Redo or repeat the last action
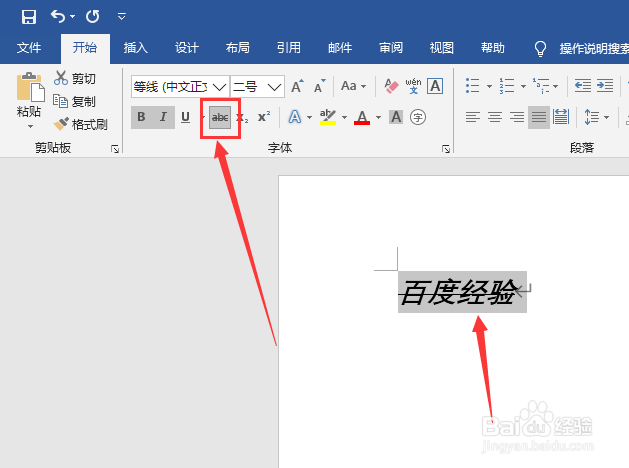The image size is (629, 468). tap(93, 16)
